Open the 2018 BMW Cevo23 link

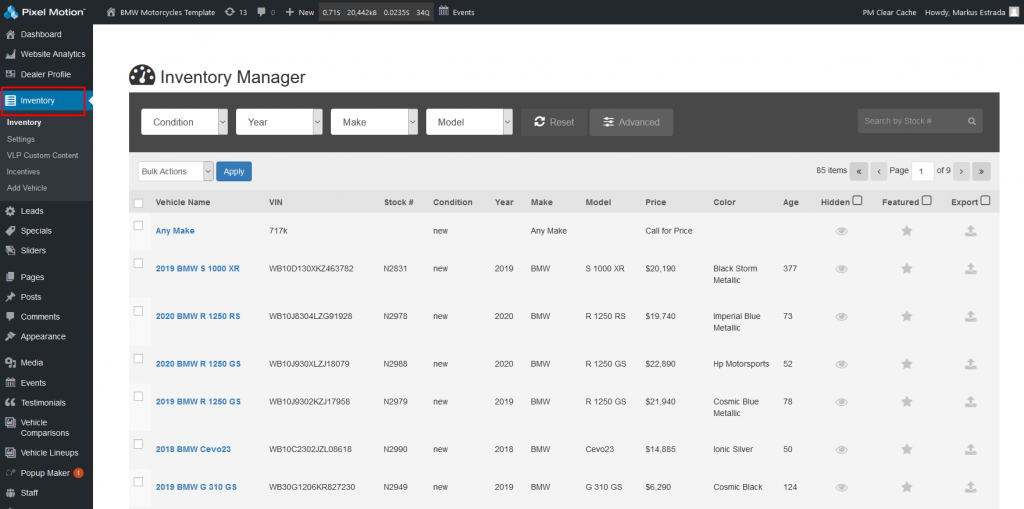point(193,450)
